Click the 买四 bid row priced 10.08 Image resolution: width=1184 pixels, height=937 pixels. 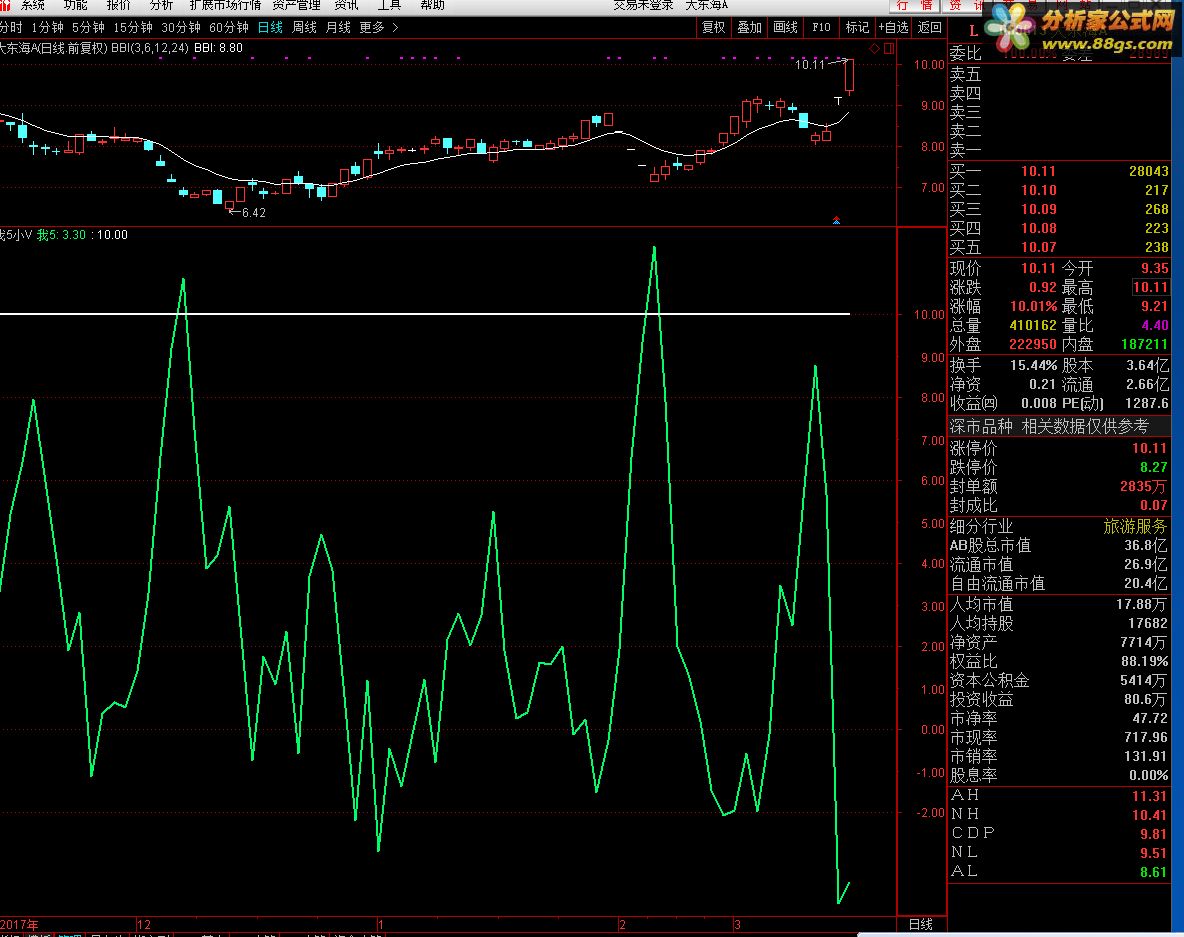(1059, 228)
